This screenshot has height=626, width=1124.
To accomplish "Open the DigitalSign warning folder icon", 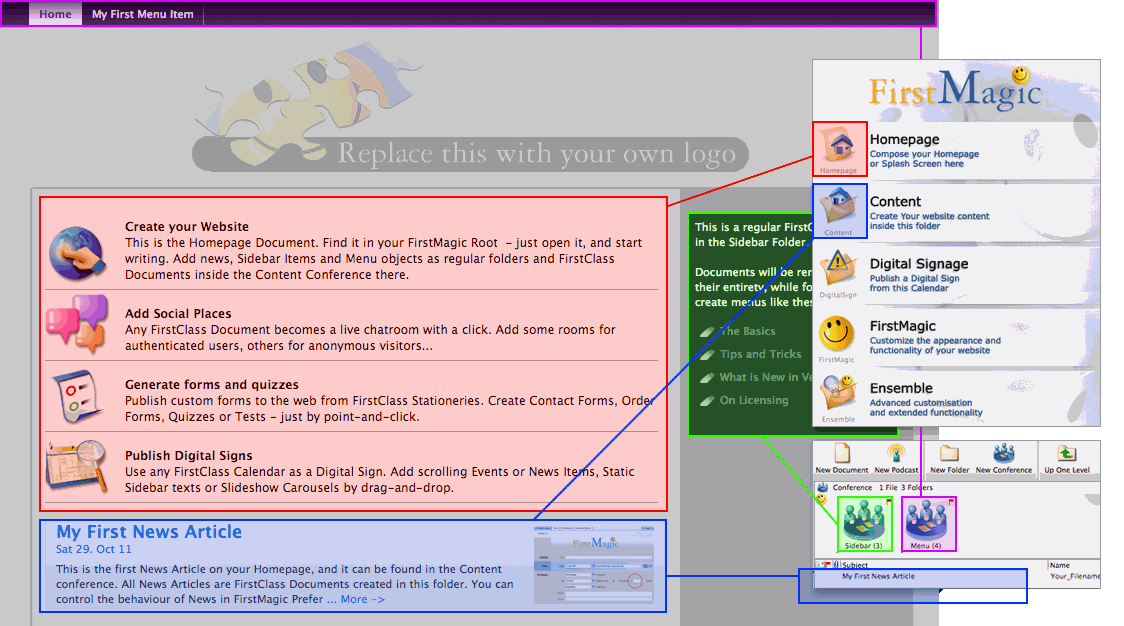I will click(x=838, y=270).
